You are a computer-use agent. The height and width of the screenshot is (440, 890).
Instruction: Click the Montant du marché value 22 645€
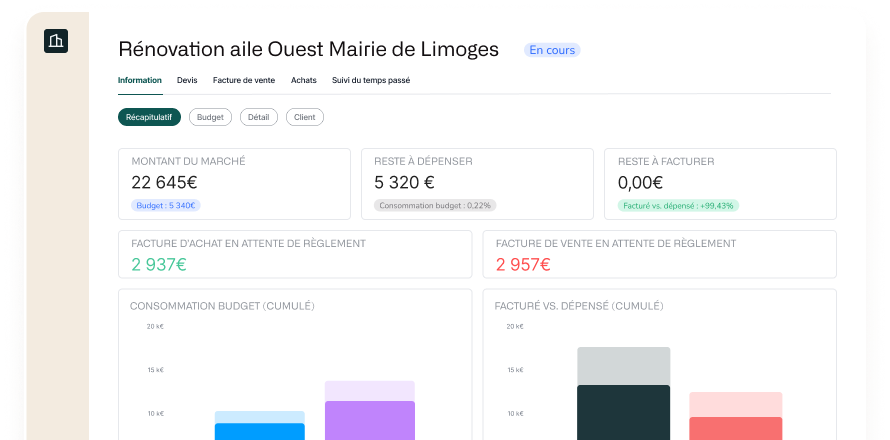point(164,182)
